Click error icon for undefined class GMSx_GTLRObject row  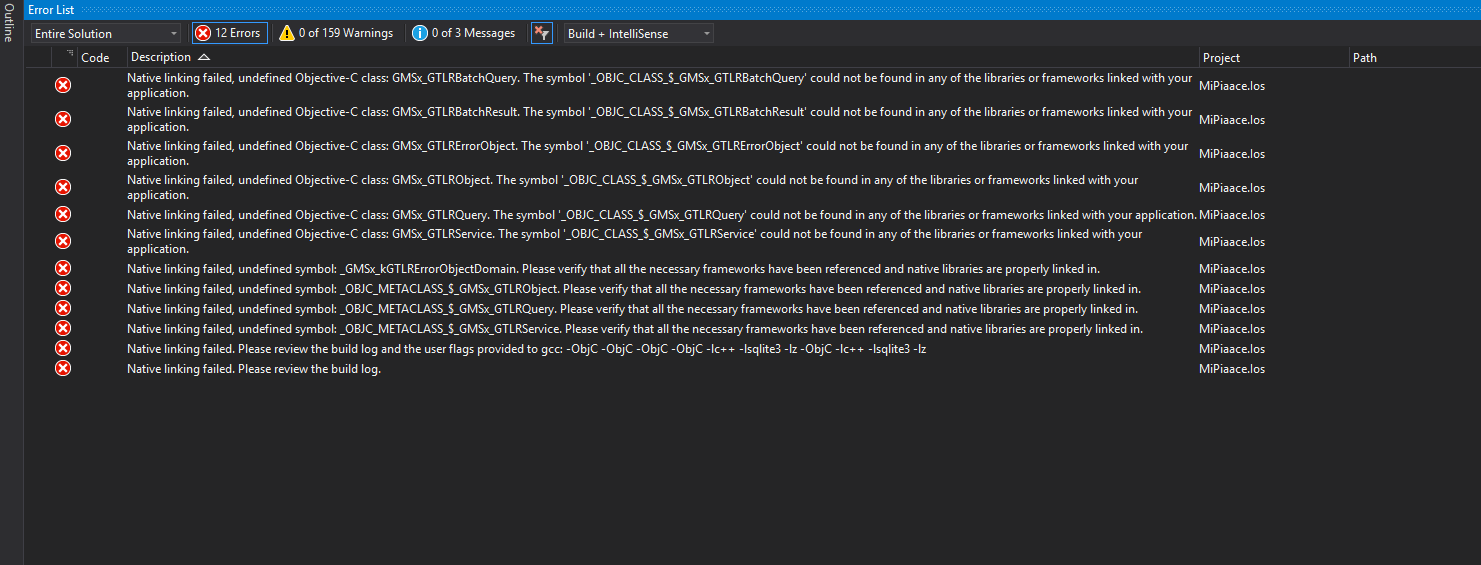[63, 187]
